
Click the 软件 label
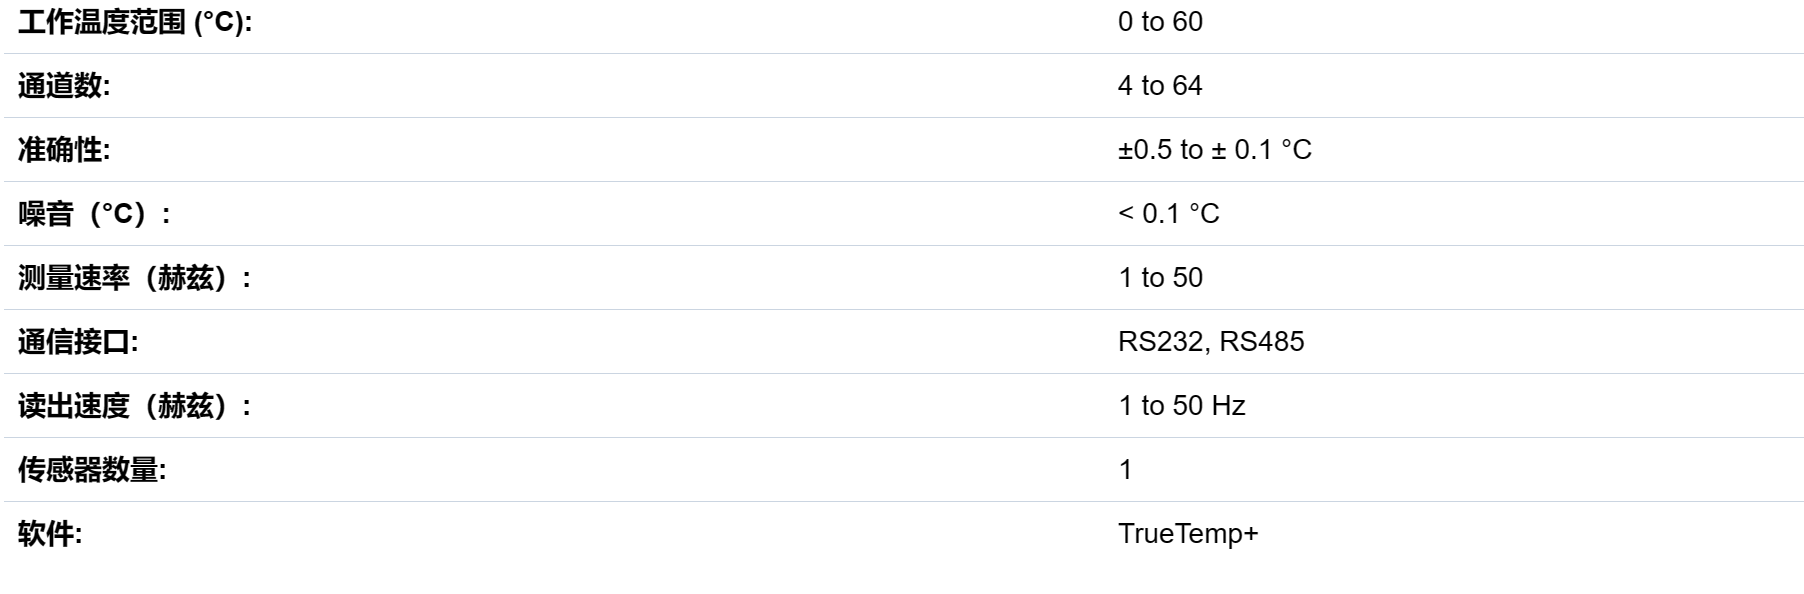point(50,534)
